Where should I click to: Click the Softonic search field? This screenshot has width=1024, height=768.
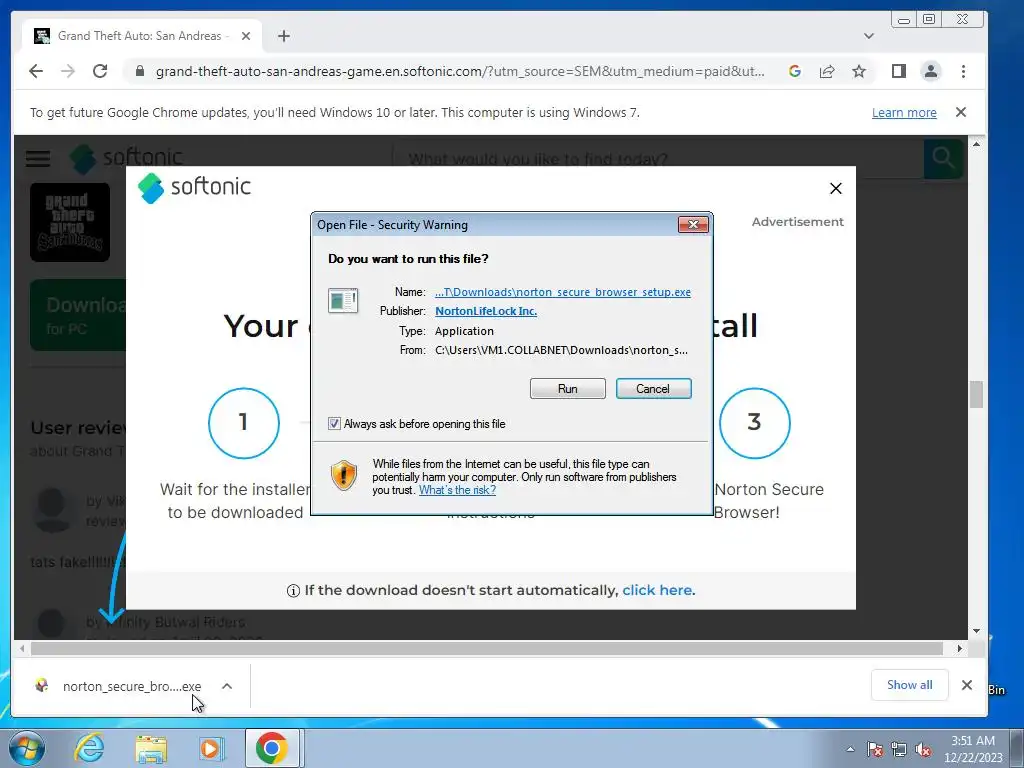656,159
